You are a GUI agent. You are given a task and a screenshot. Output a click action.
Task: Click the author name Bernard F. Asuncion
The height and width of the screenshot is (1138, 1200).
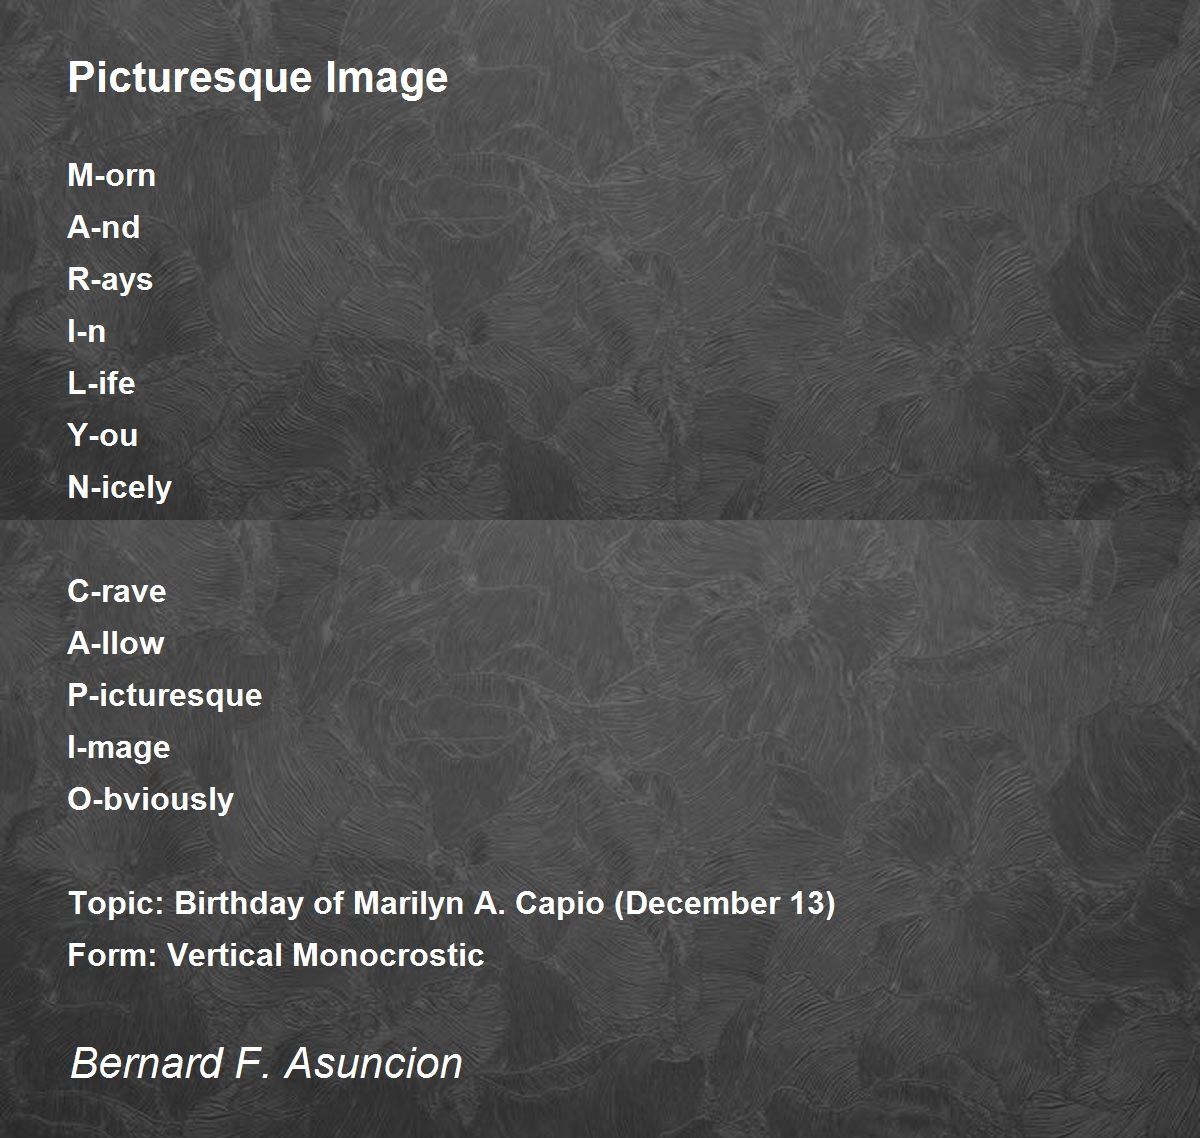click(266, 1062)
